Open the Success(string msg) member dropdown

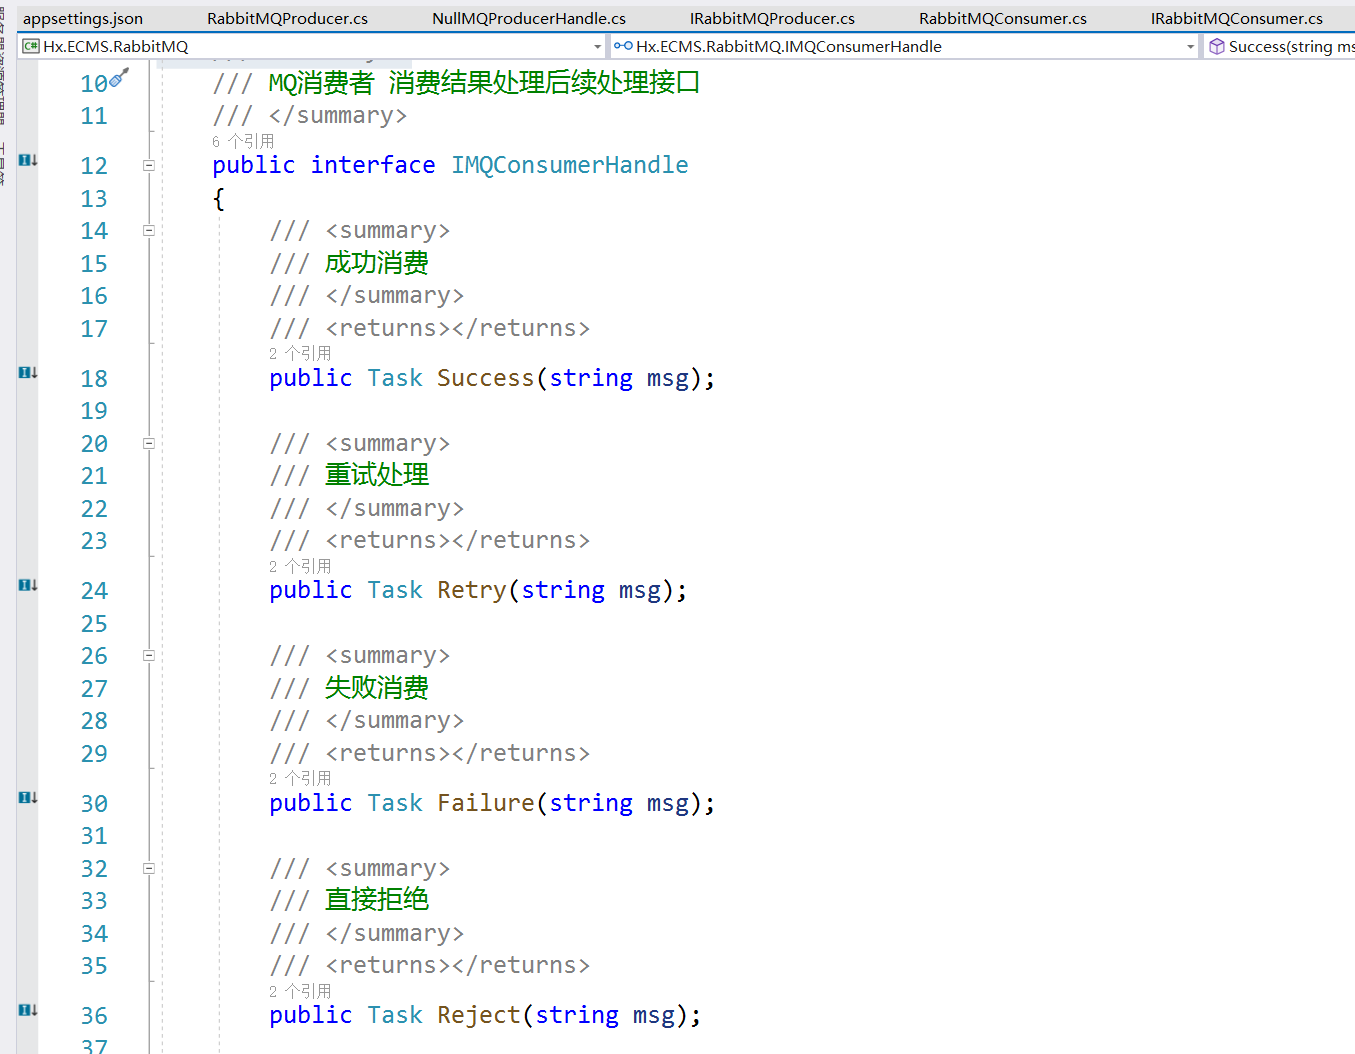tap(1280, 46)
